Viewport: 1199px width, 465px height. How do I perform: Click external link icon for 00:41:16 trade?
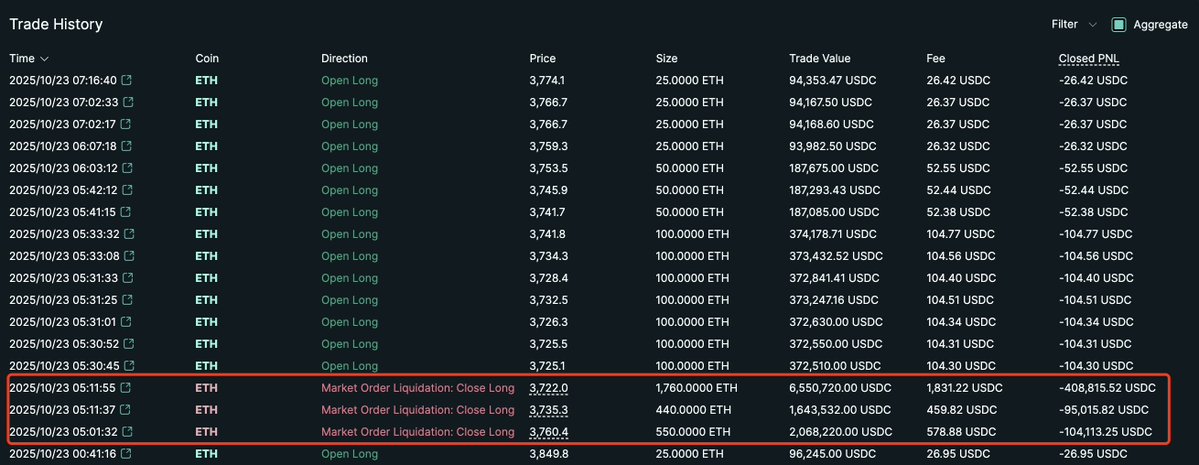pos(127,454)
